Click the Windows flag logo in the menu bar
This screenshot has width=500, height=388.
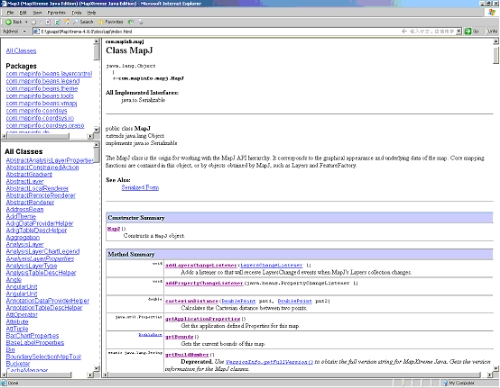pyautogui.click(x=492, y=12)
